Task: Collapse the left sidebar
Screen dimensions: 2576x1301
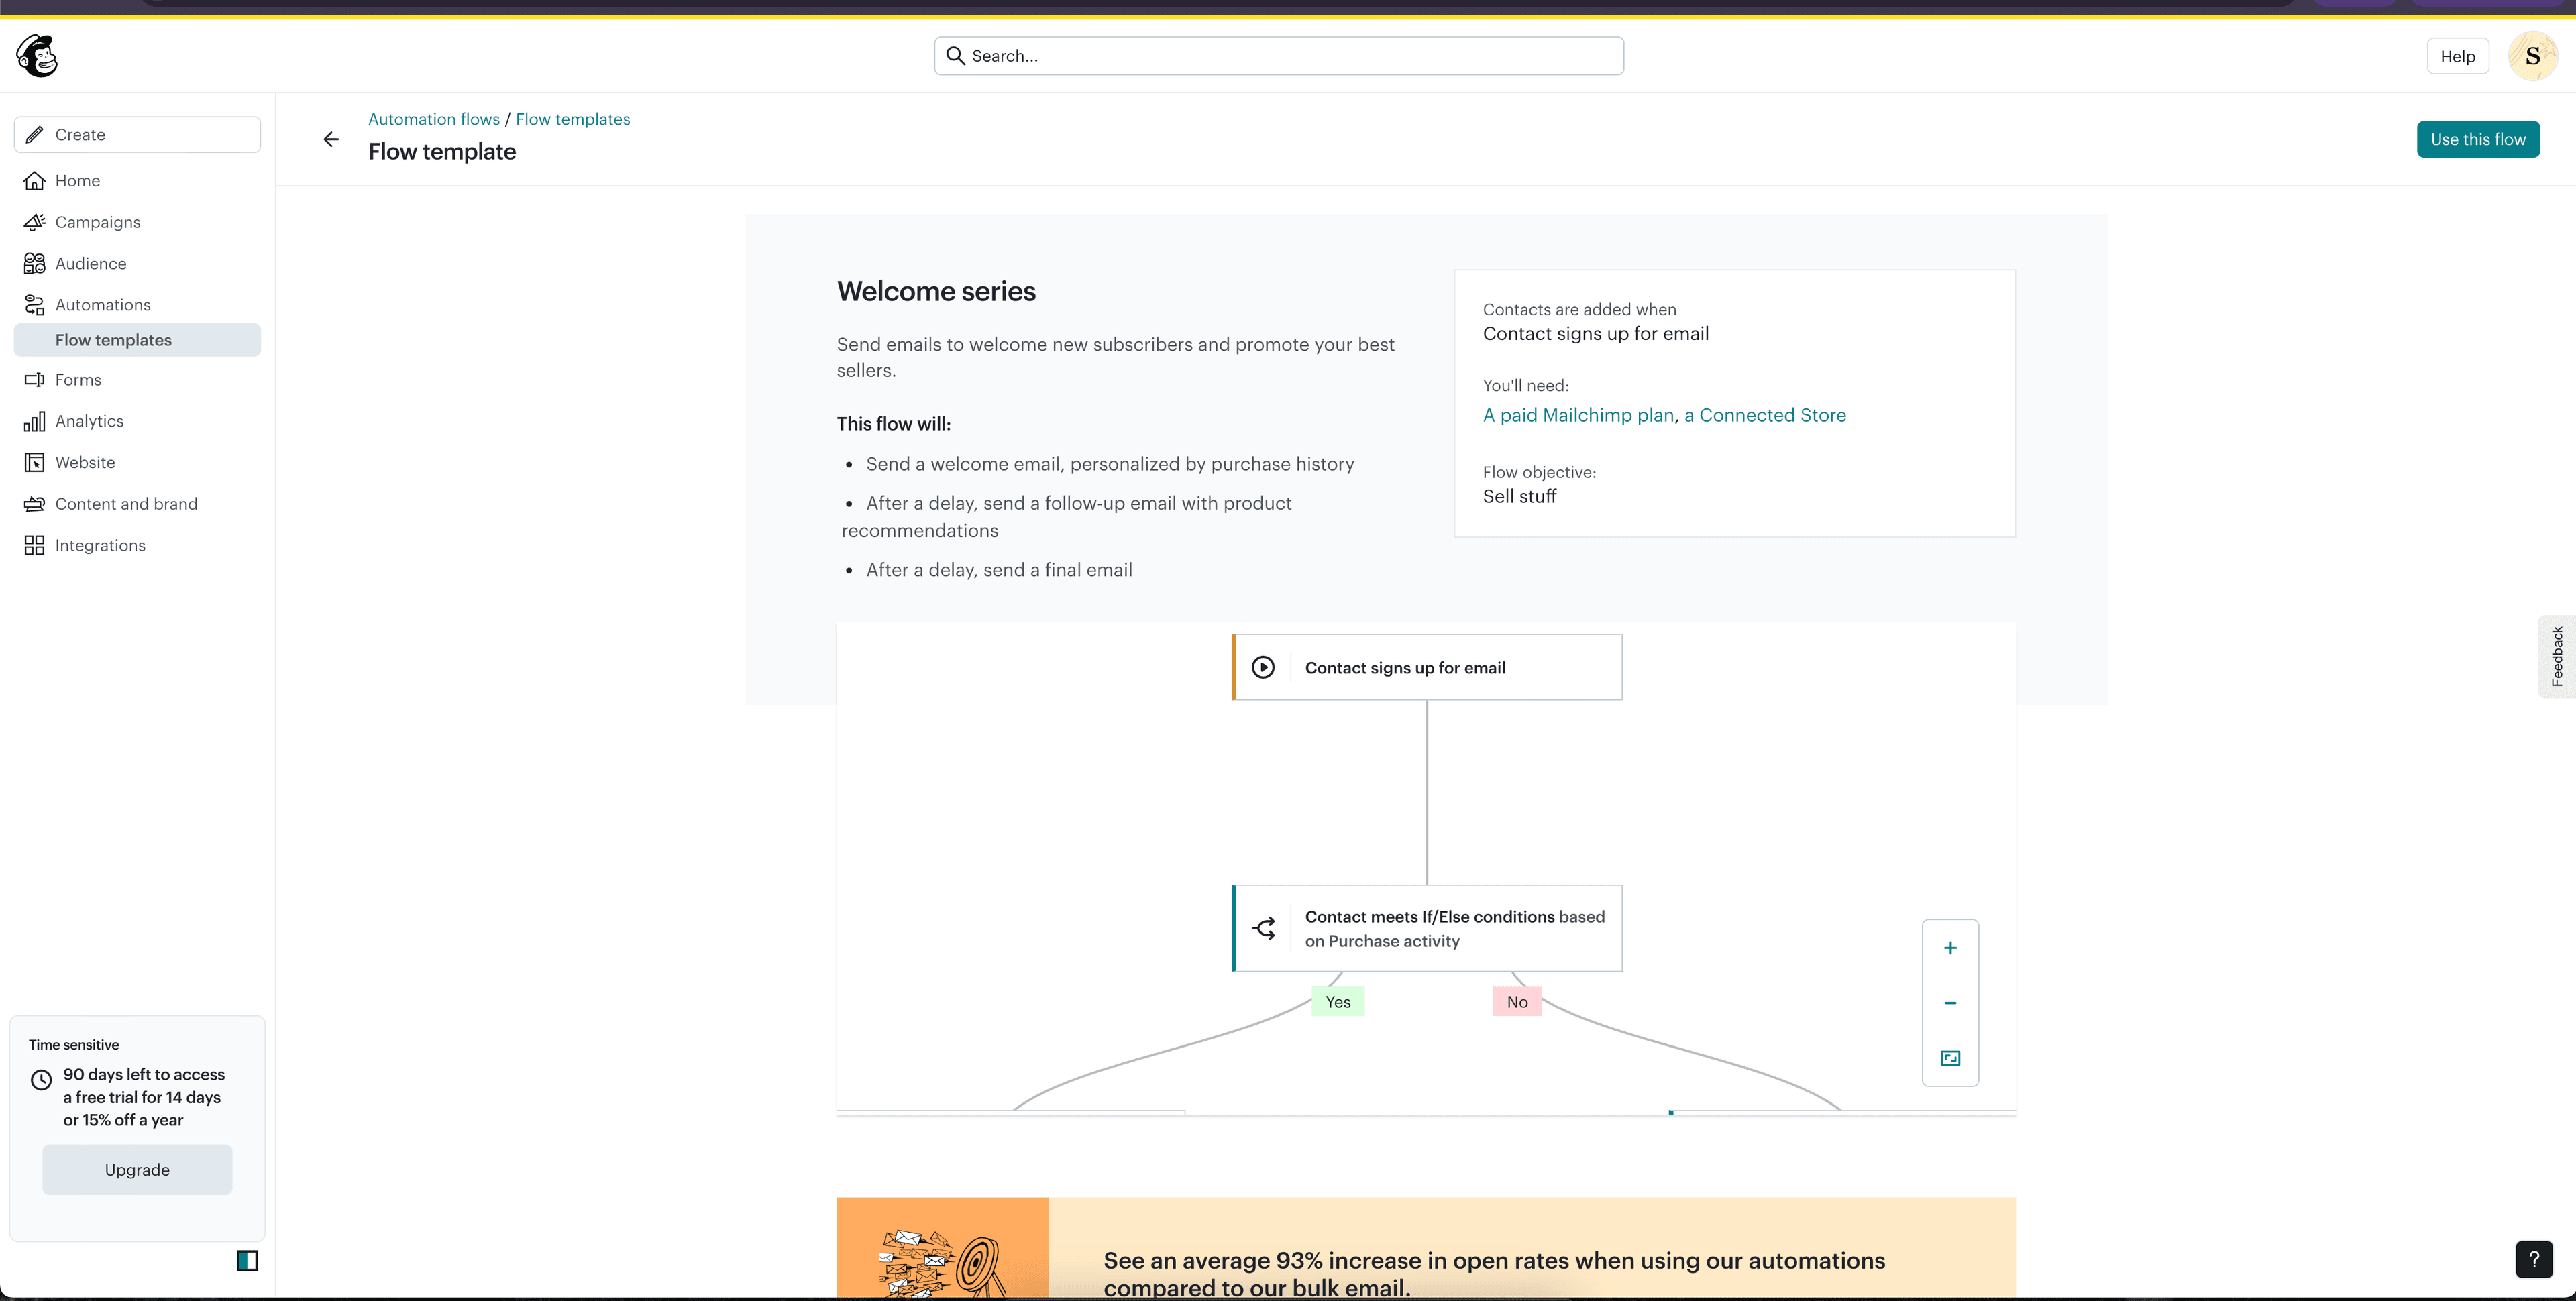Action: pyautogui.click(x=246, y=1261)
